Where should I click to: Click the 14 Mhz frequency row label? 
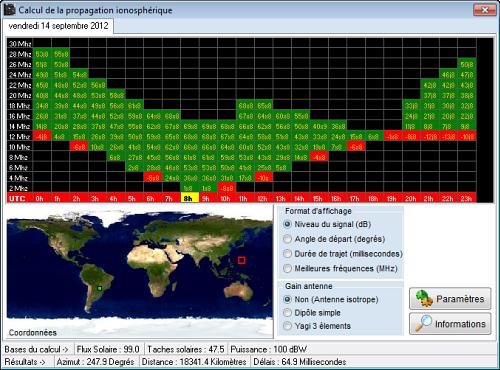[x=20, y=126]
